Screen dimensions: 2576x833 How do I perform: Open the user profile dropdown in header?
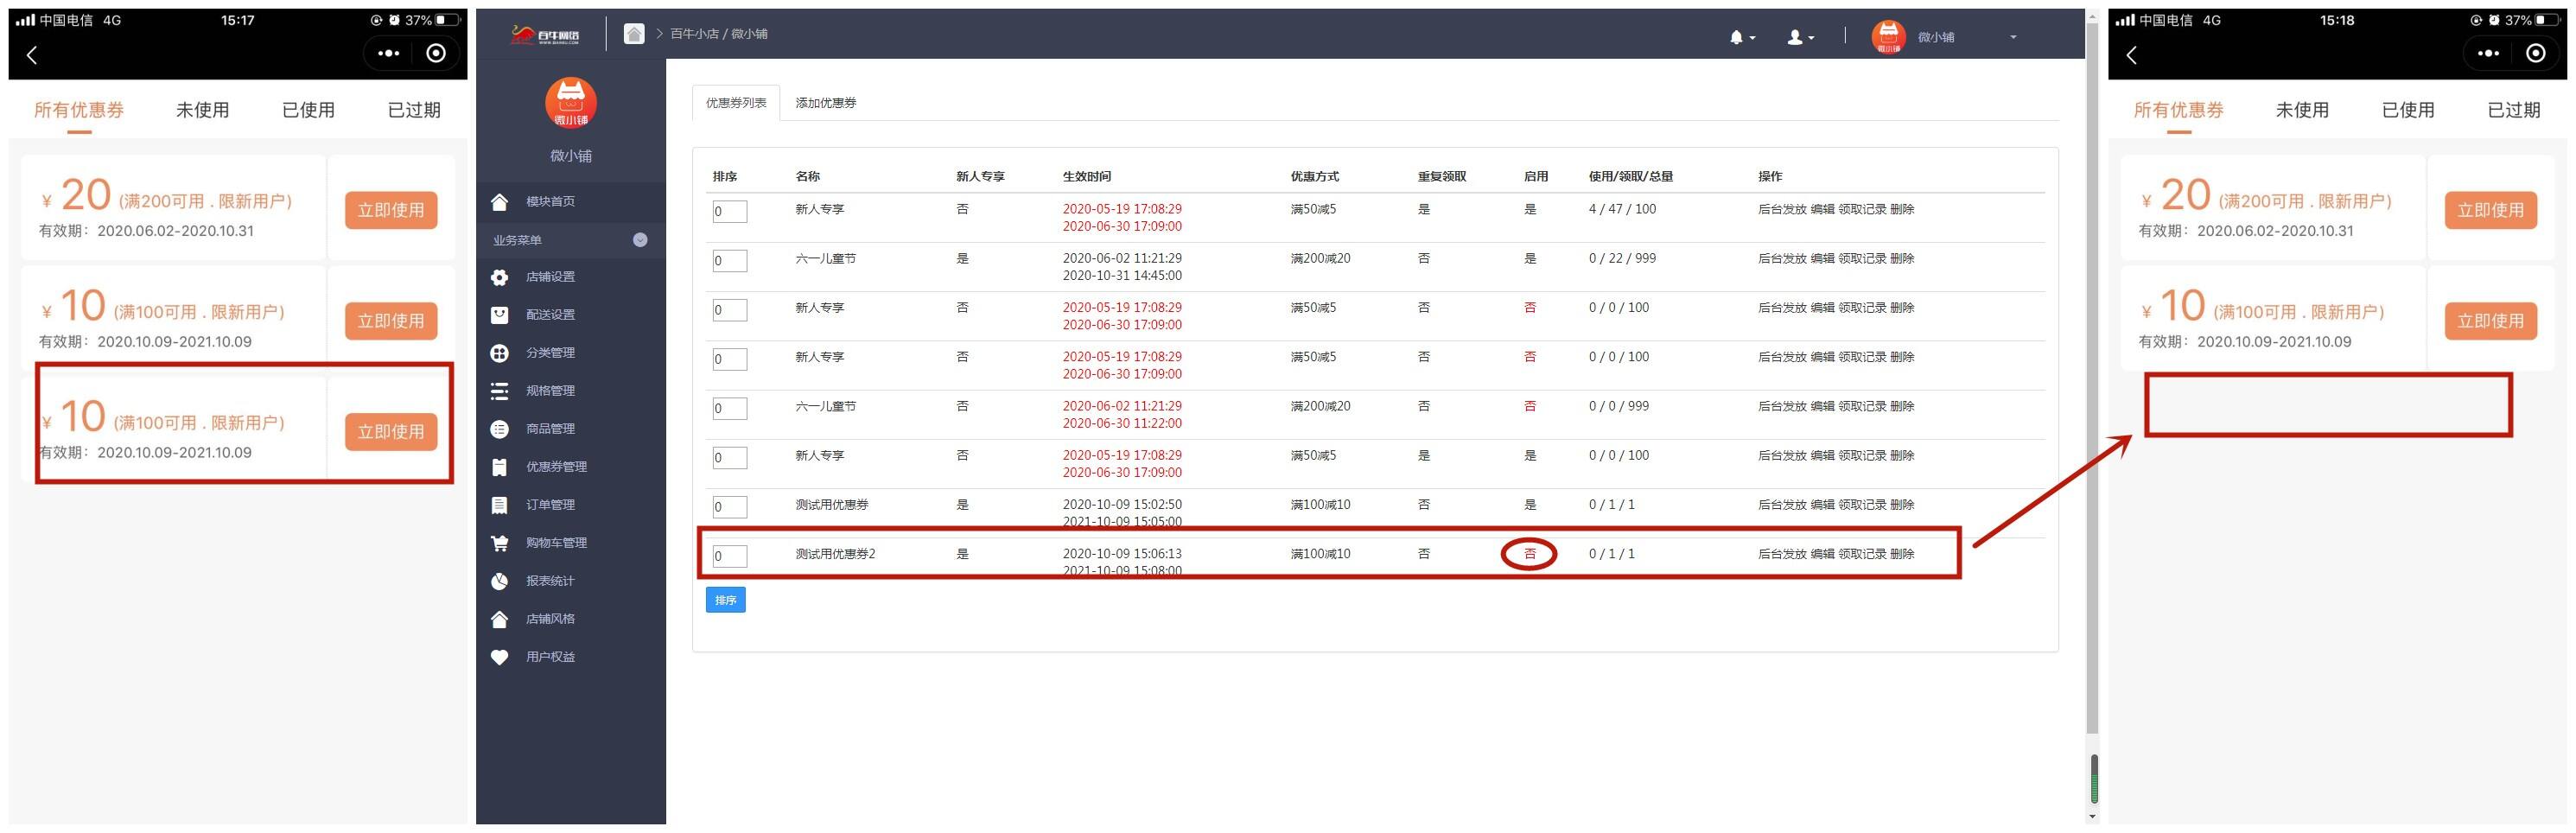point(1800,37)
